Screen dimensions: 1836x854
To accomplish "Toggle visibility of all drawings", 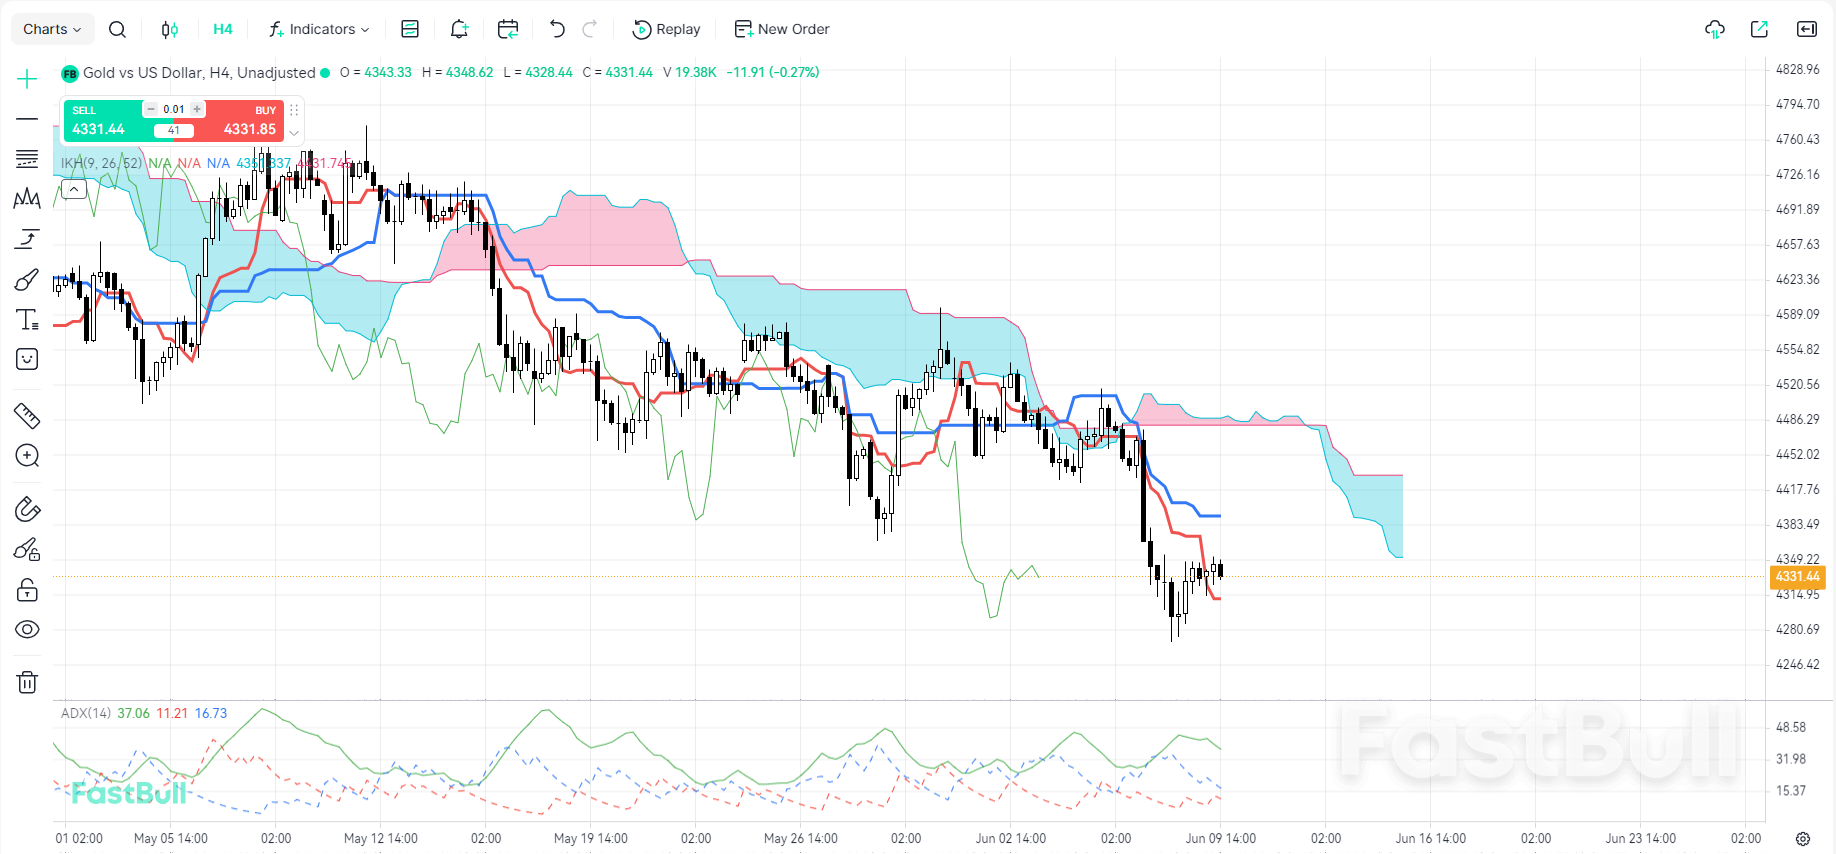I will click(x=27, y=629).
